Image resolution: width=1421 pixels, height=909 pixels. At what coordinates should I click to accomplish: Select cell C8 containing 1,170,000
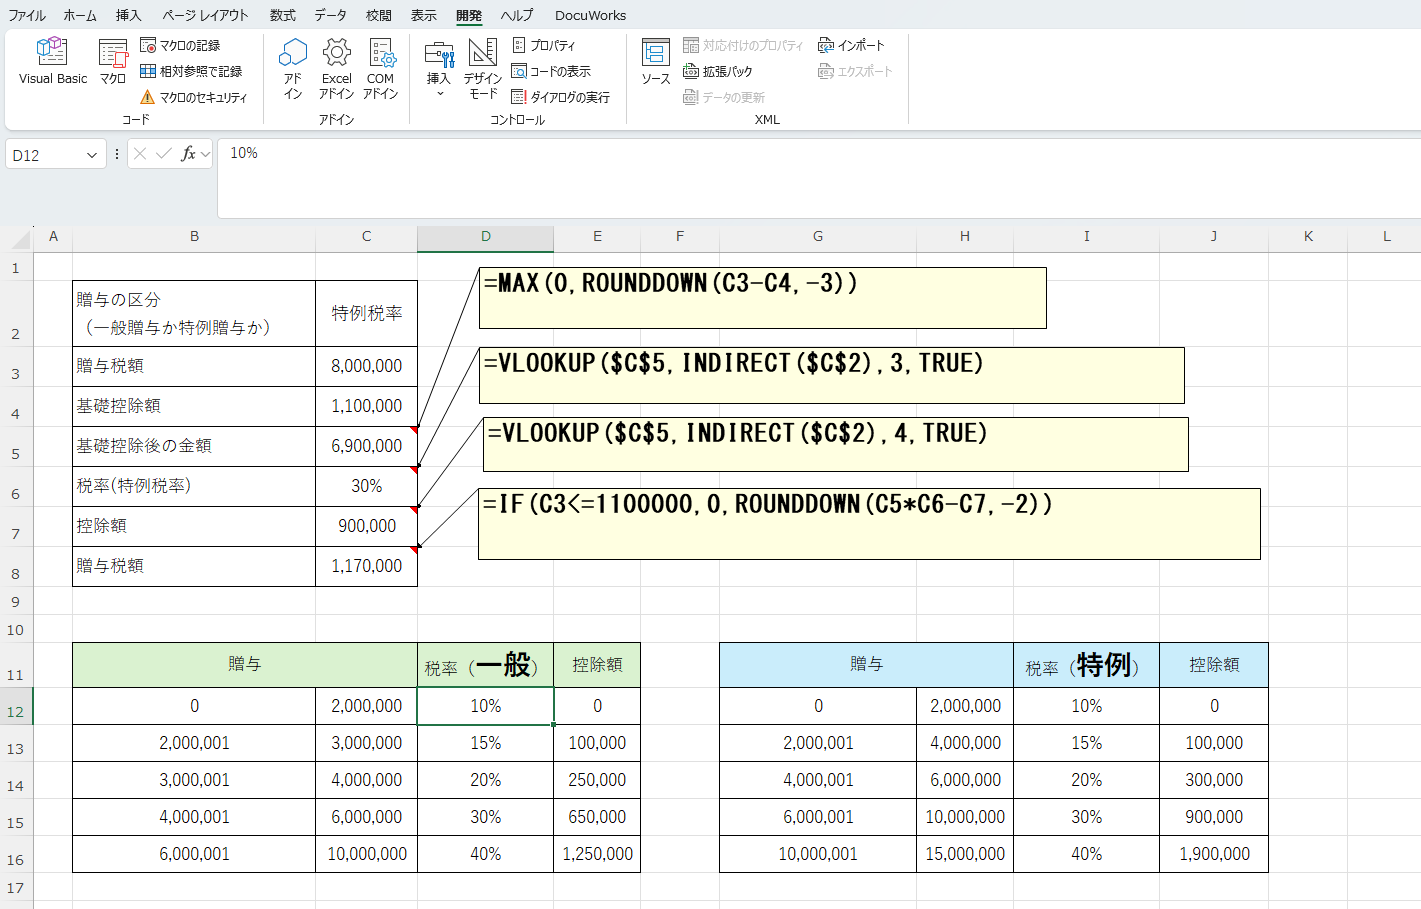366,566
